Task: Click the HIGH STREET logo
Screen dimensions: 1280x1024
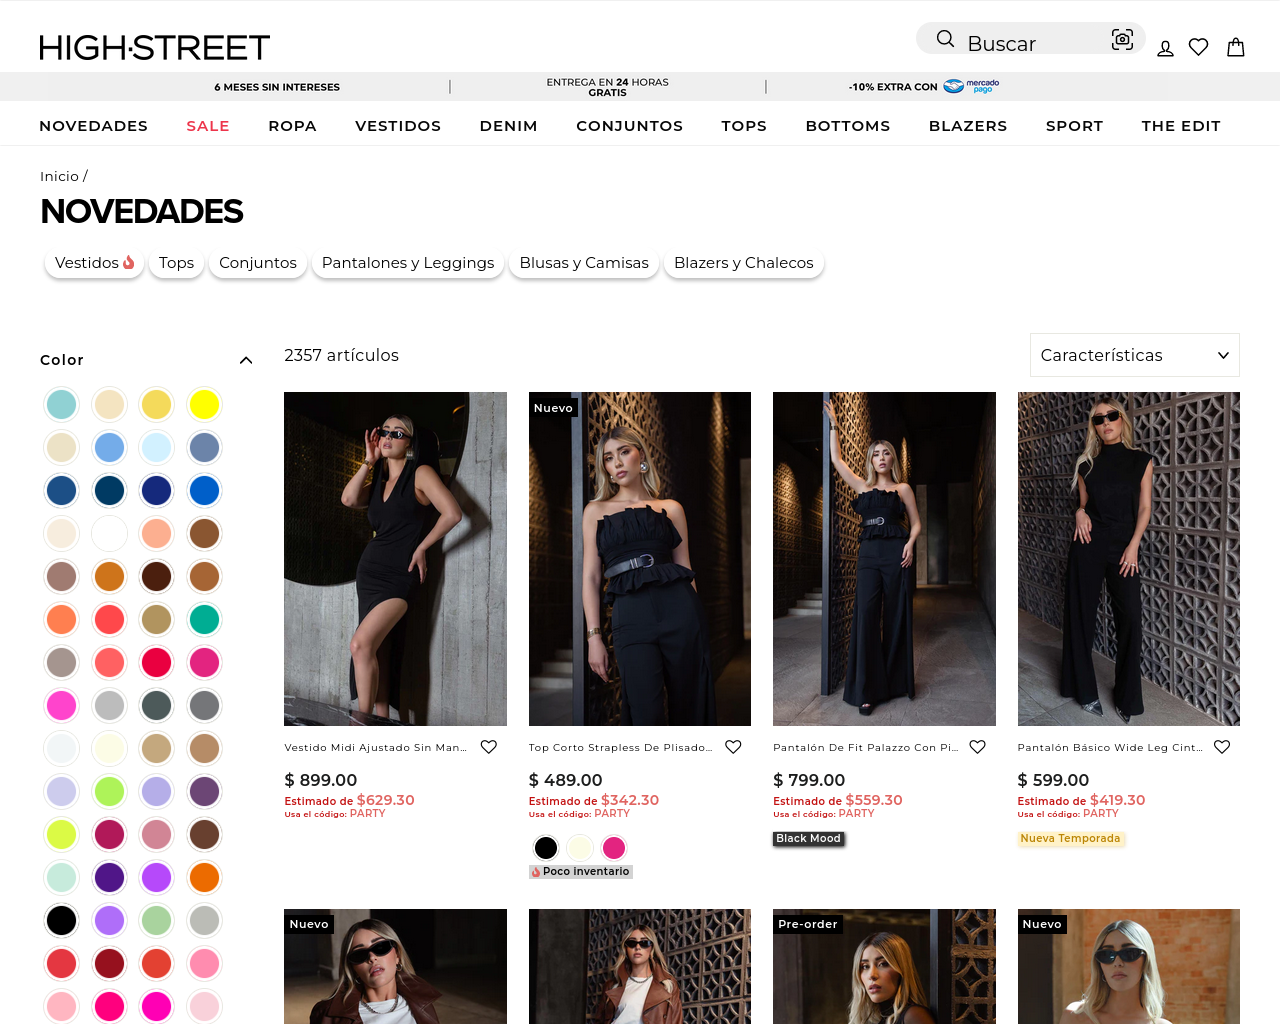Action: [x=155, y=47]
